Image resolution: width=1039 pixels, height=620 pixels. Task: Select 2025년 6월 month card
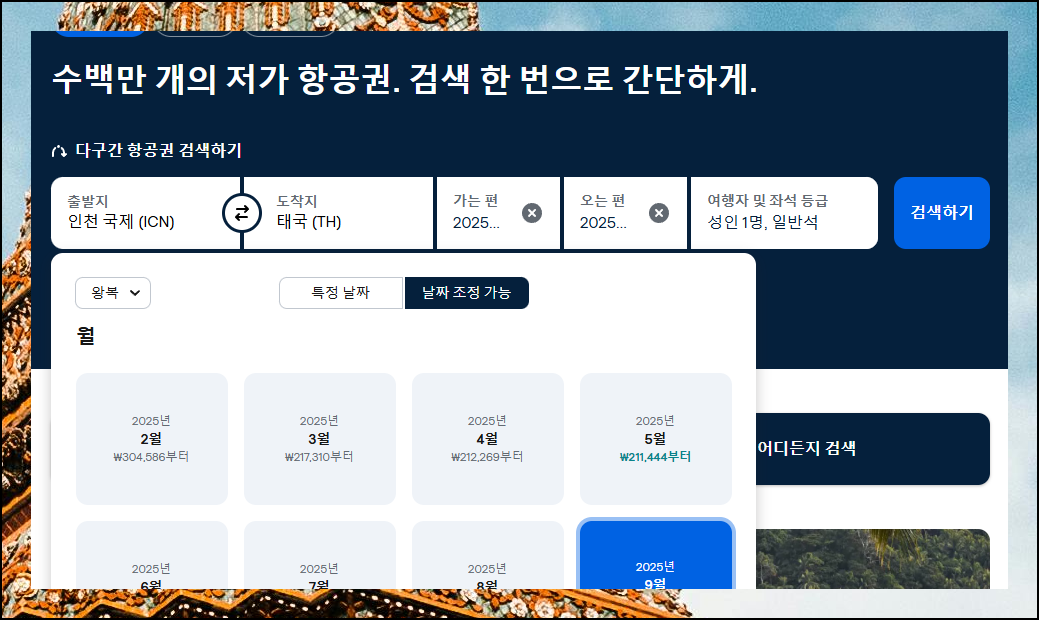152,555
